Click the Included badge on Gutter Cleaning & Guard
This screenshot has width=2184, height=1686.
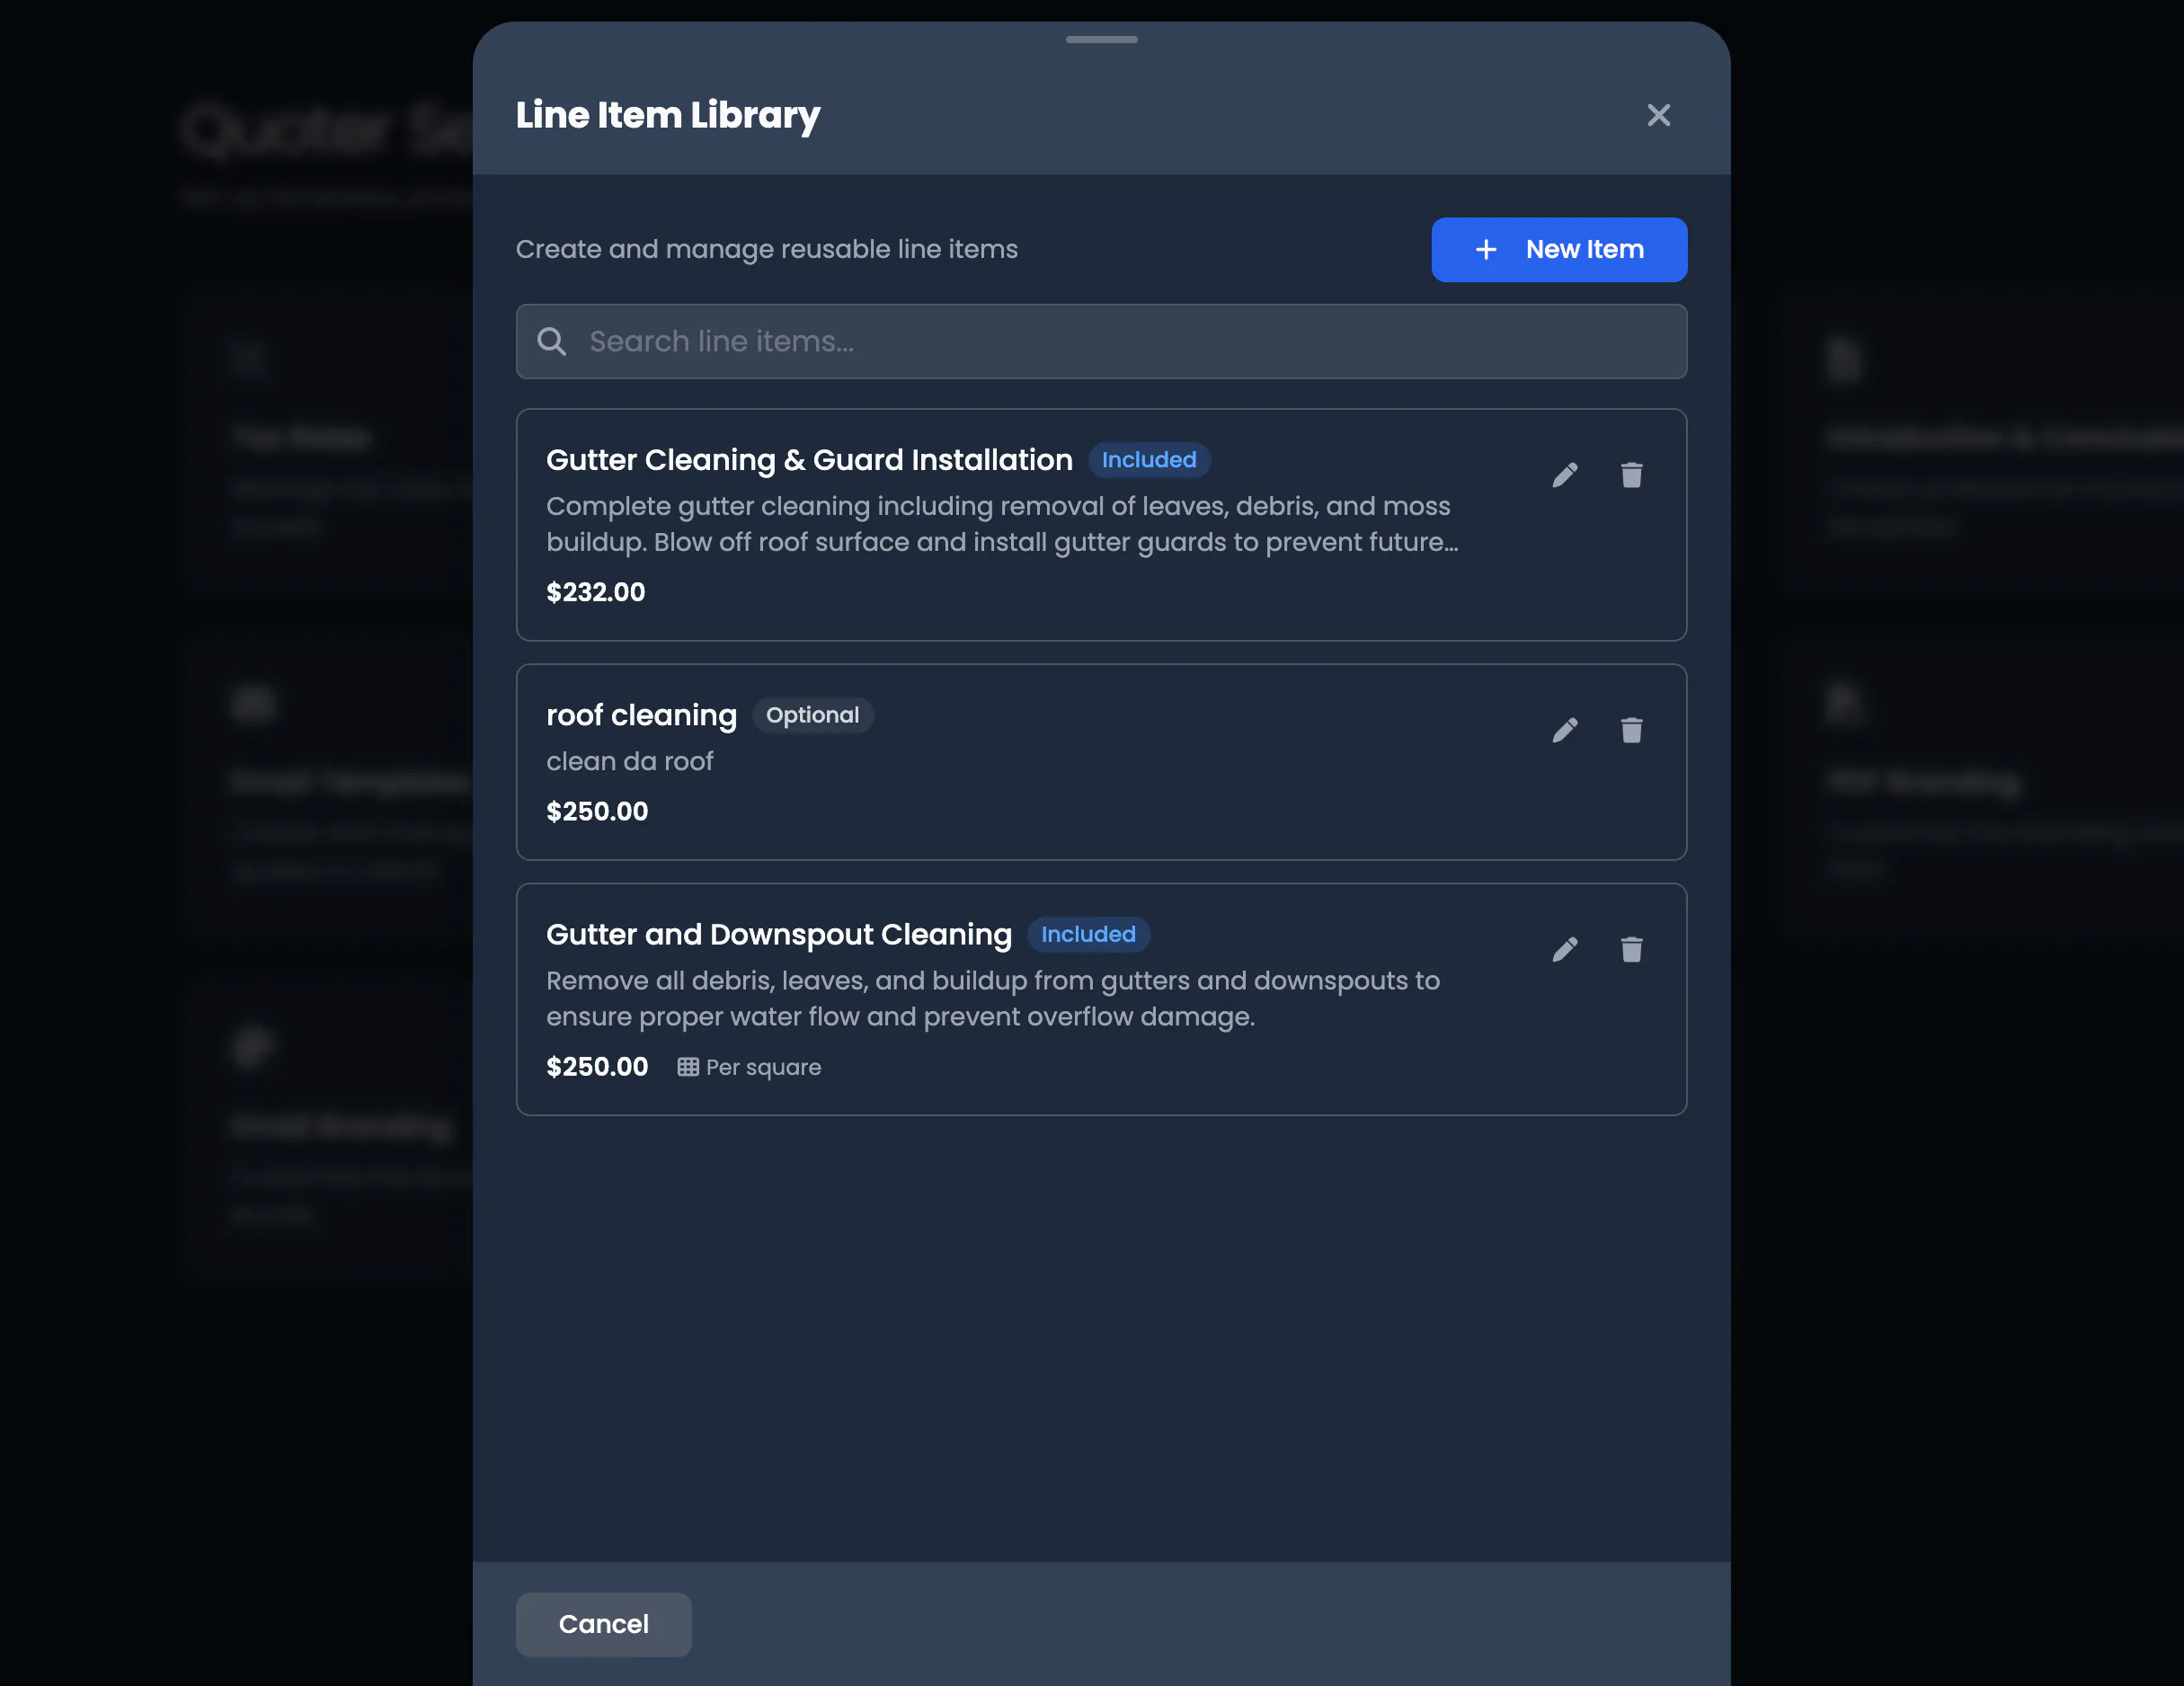pos(1149,460)
